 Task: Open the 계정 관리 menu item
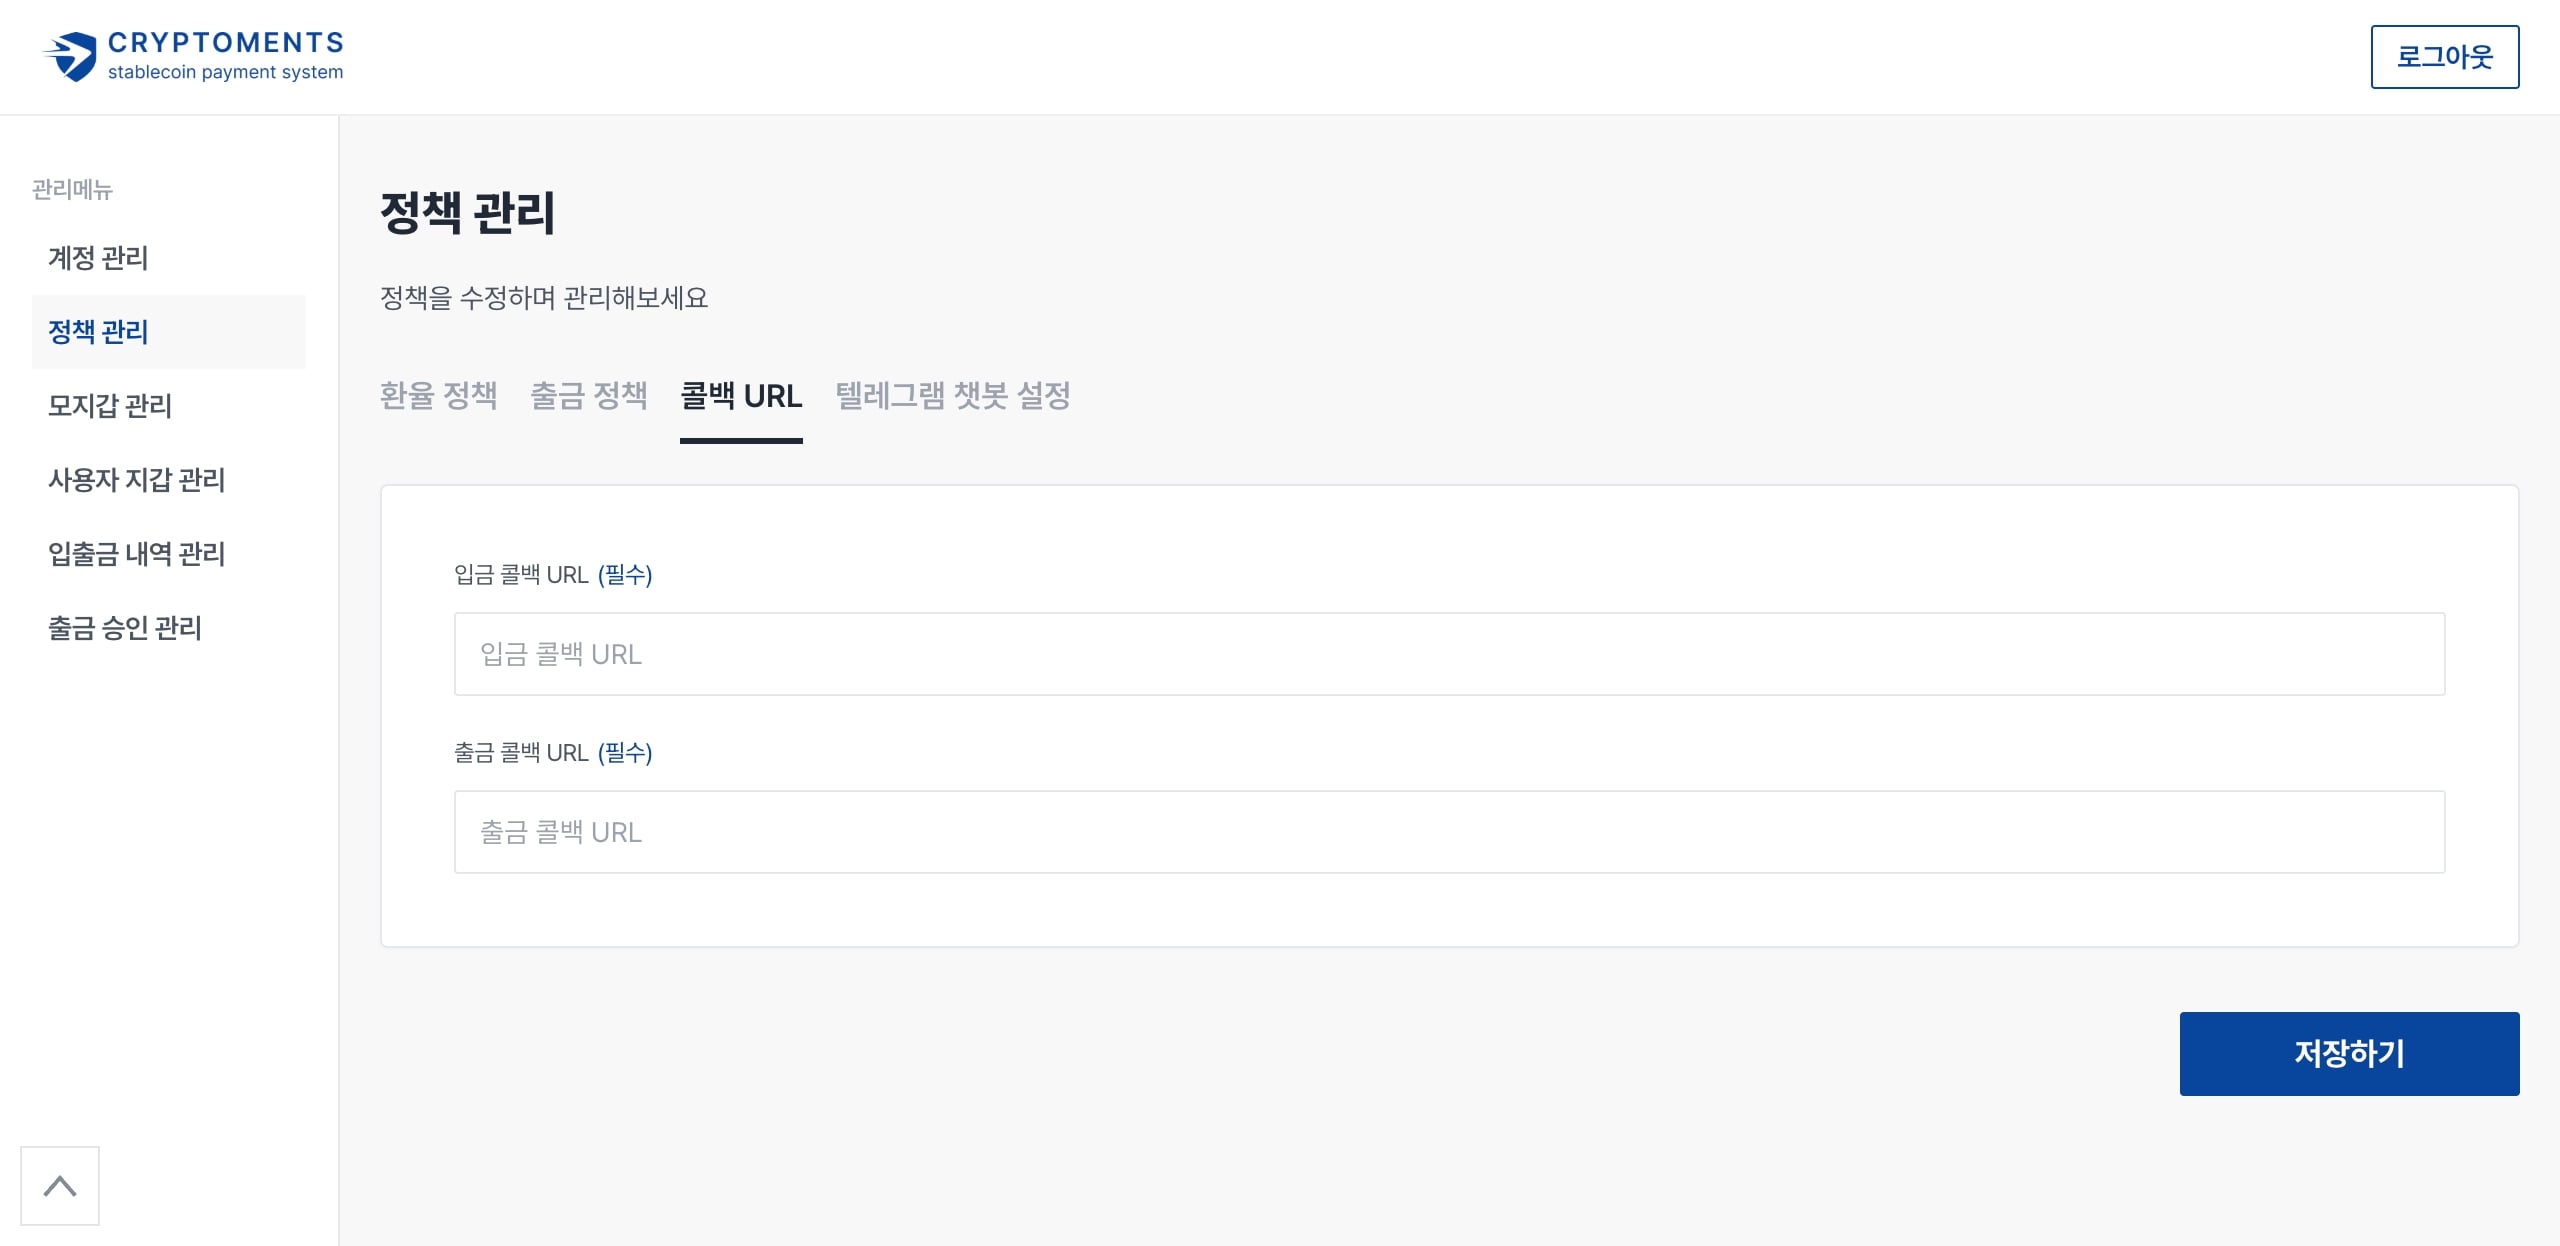pos(98,258)
